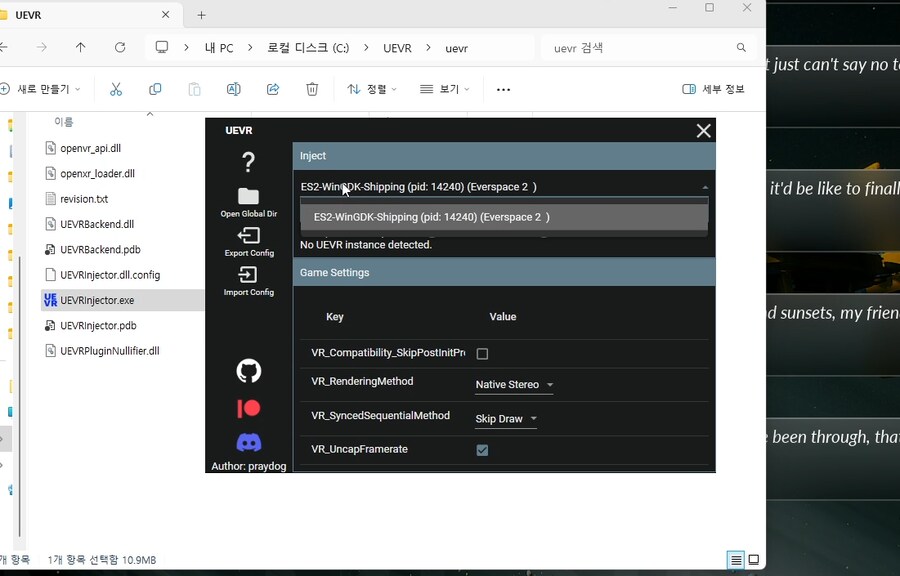This screenshot has height=576, width=900.
Task: Click the Value column header in settings table
Action: (503, 317)
